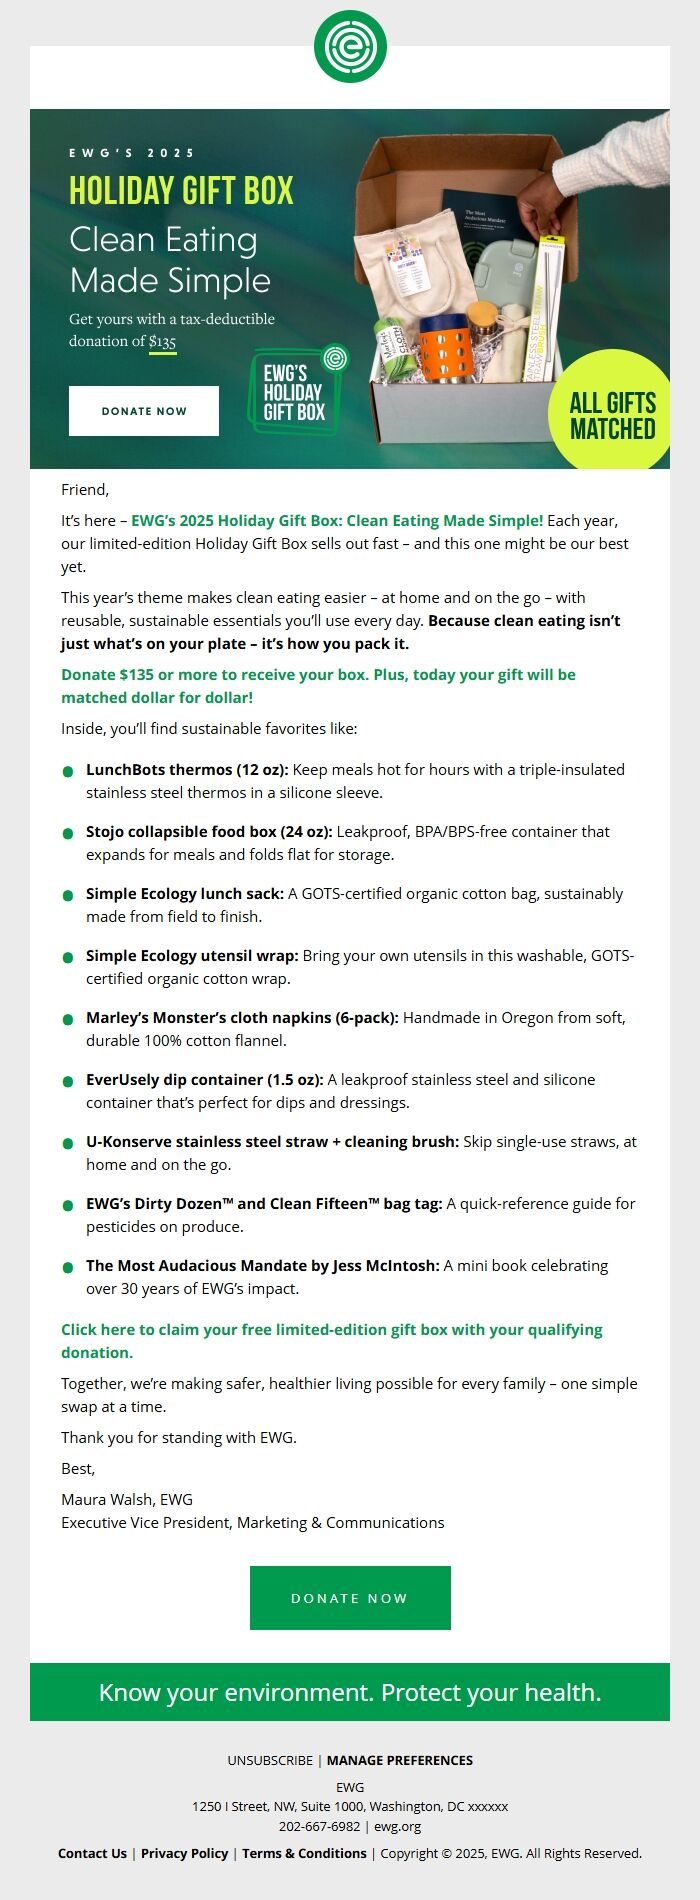Image resolution: width=700 pixels, height=1900 pixels.
Task: Click the bullet beside EverUsely dip container
Action: (67, 1080)
